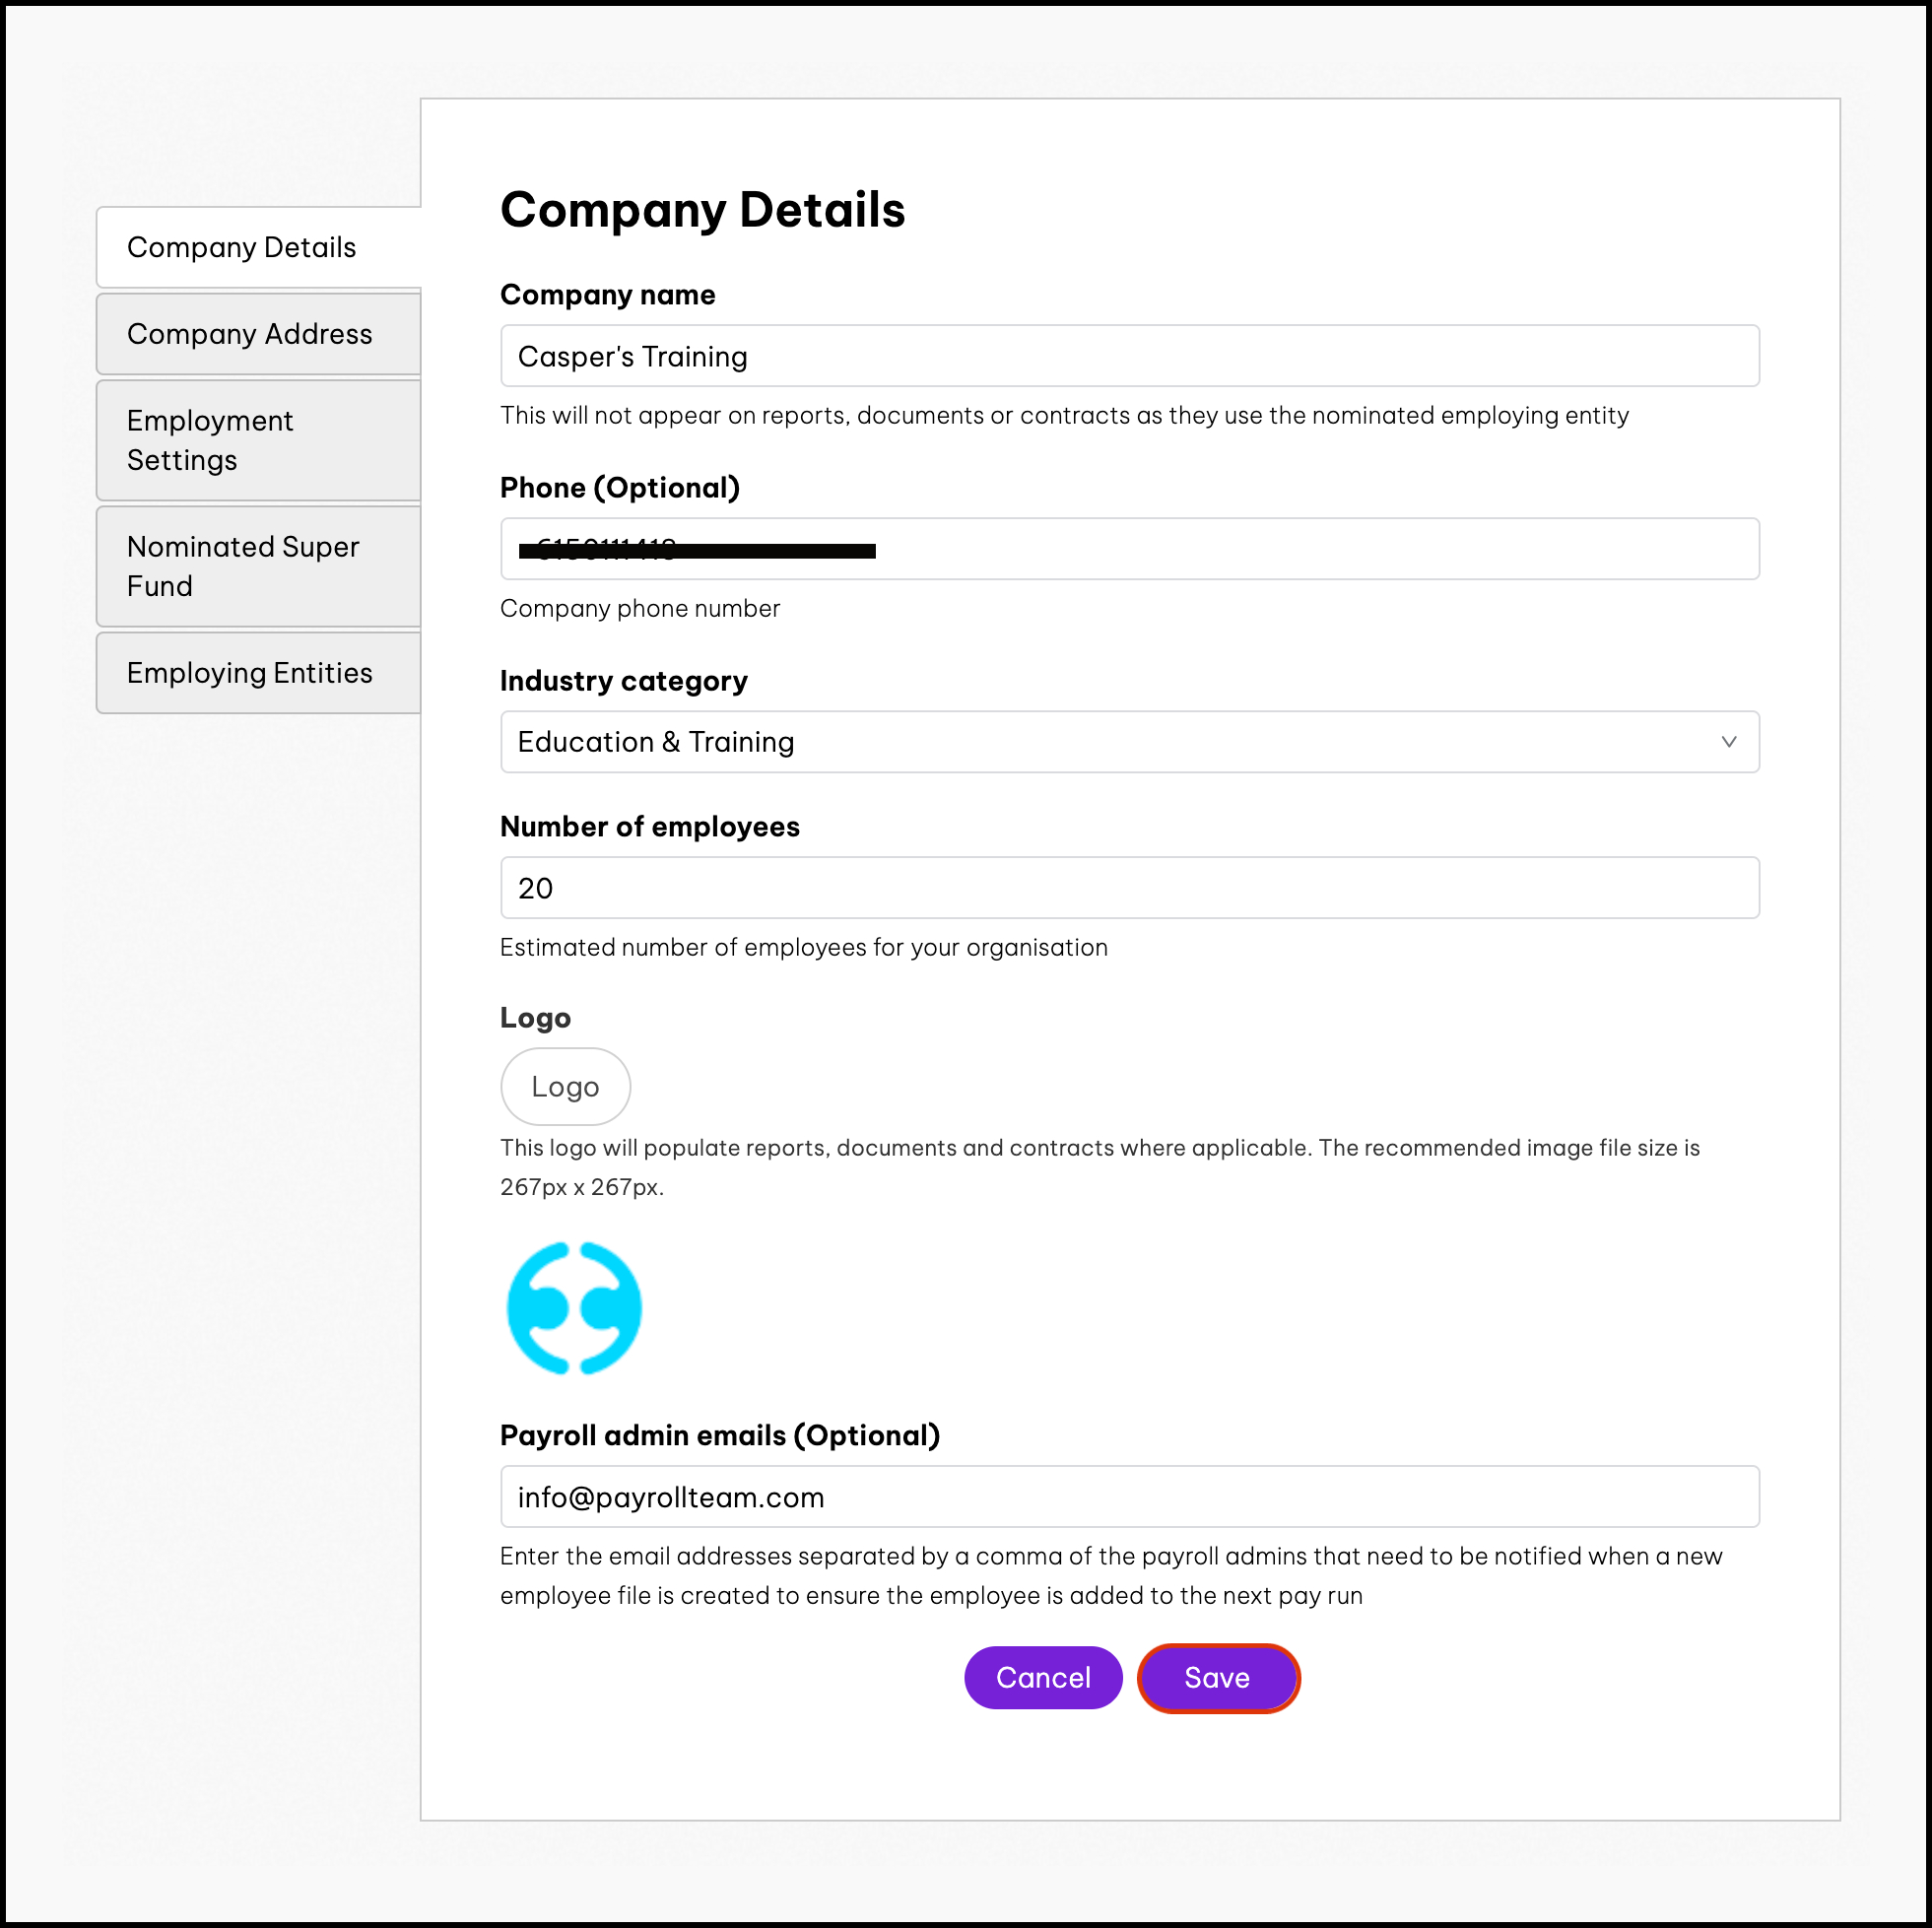Focus the Casper's Training name field
The image size is (1932, 1928).
click(x=1128, y=356)
